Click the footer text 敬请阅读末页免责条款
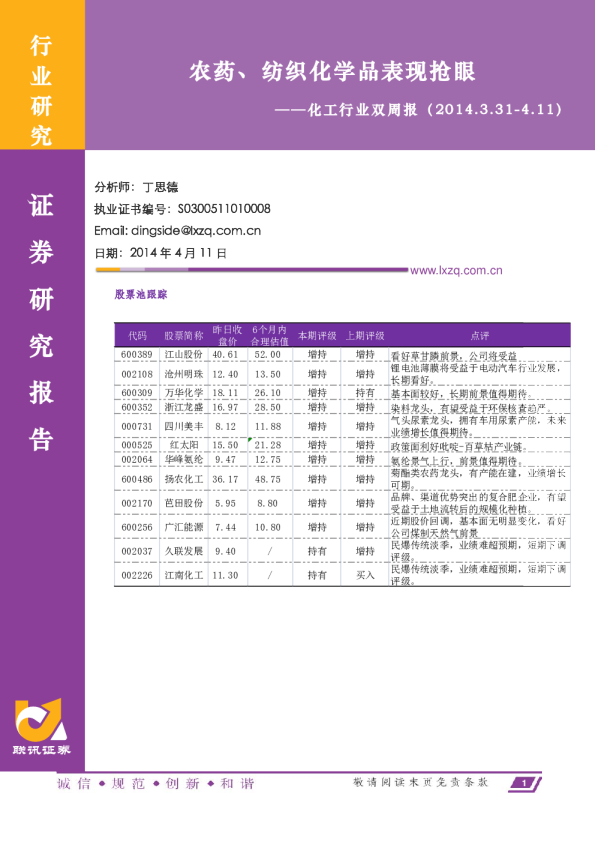 click(x=420, y=782)
